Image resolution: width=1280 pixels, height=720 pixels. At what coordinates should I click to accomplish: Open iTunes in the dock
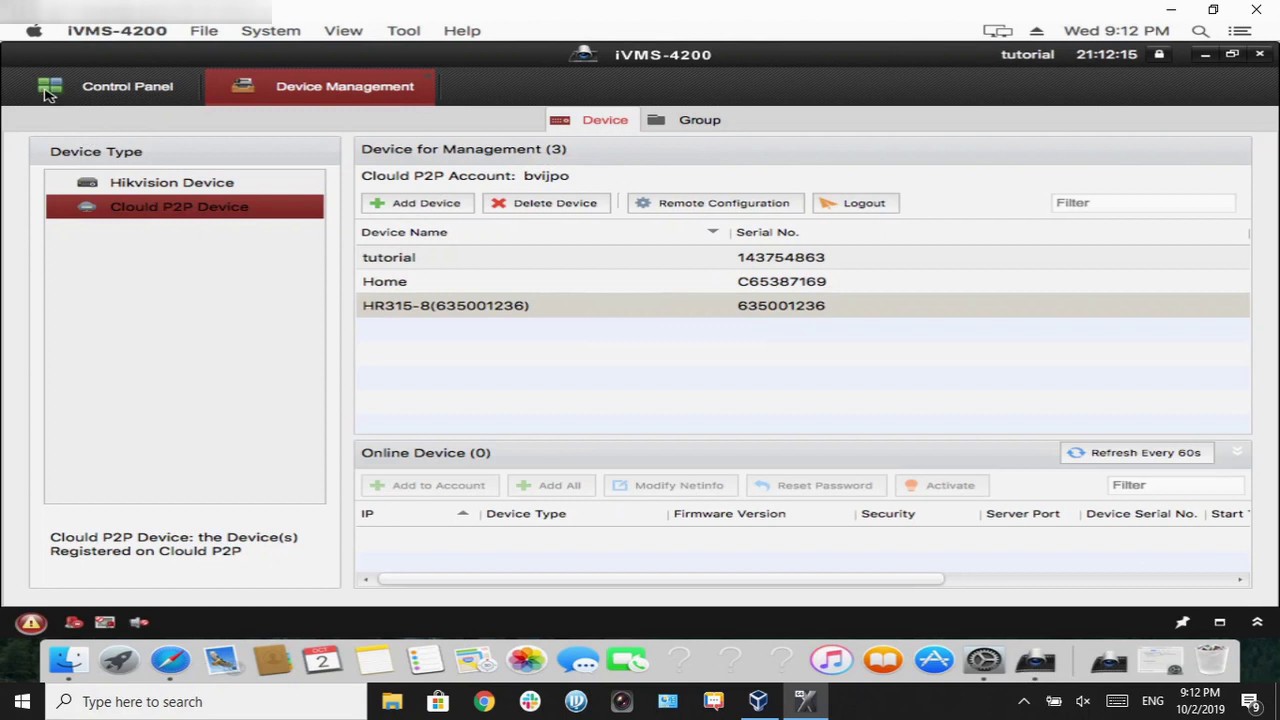831,661
